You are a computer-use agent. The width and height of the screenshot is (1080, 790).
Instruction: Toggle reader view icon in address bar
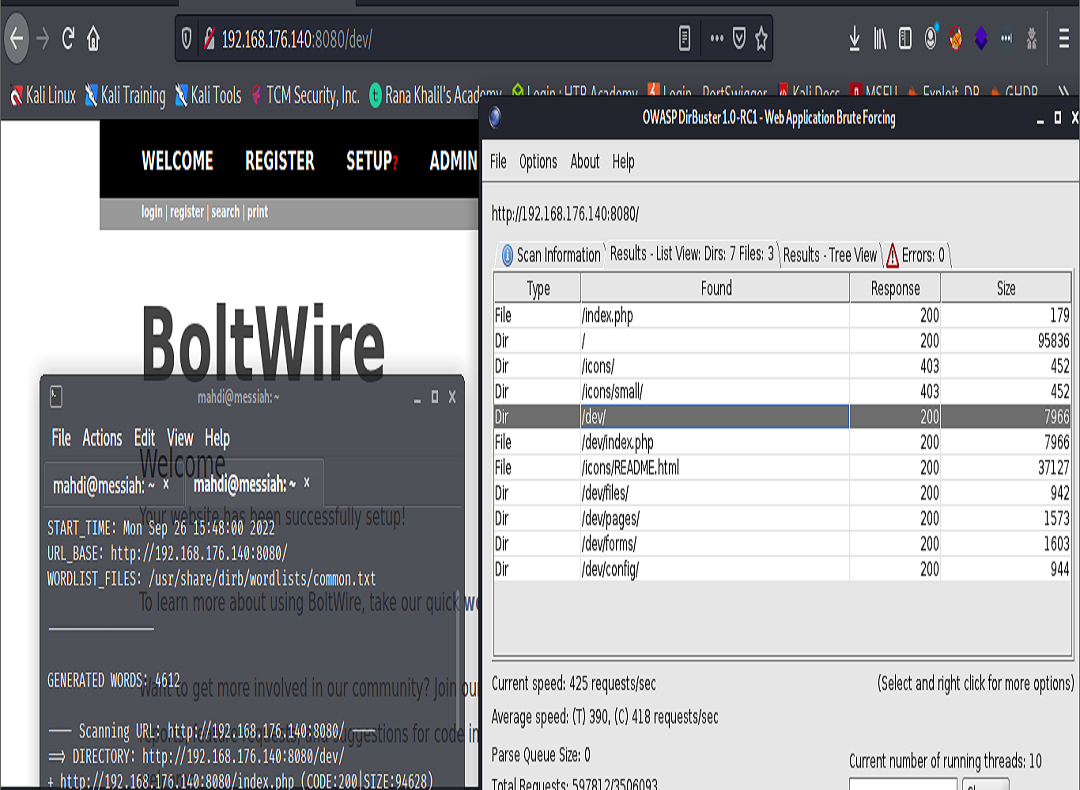[684, 39]
